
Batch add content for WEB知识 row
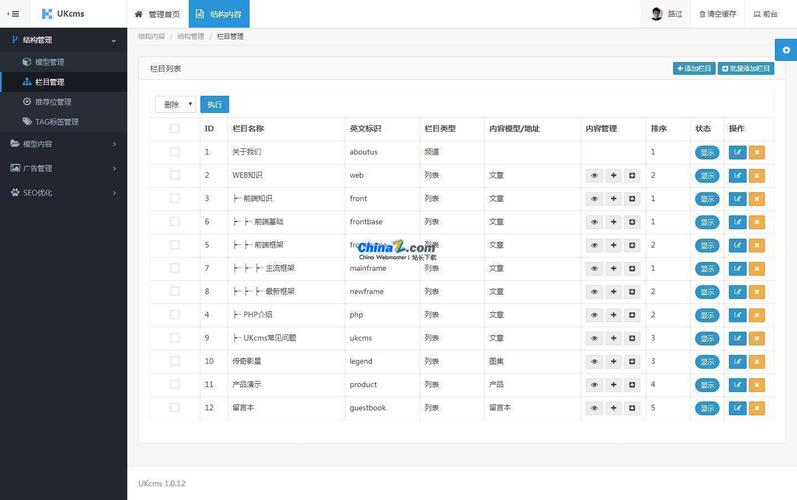(x=632, y=175)
